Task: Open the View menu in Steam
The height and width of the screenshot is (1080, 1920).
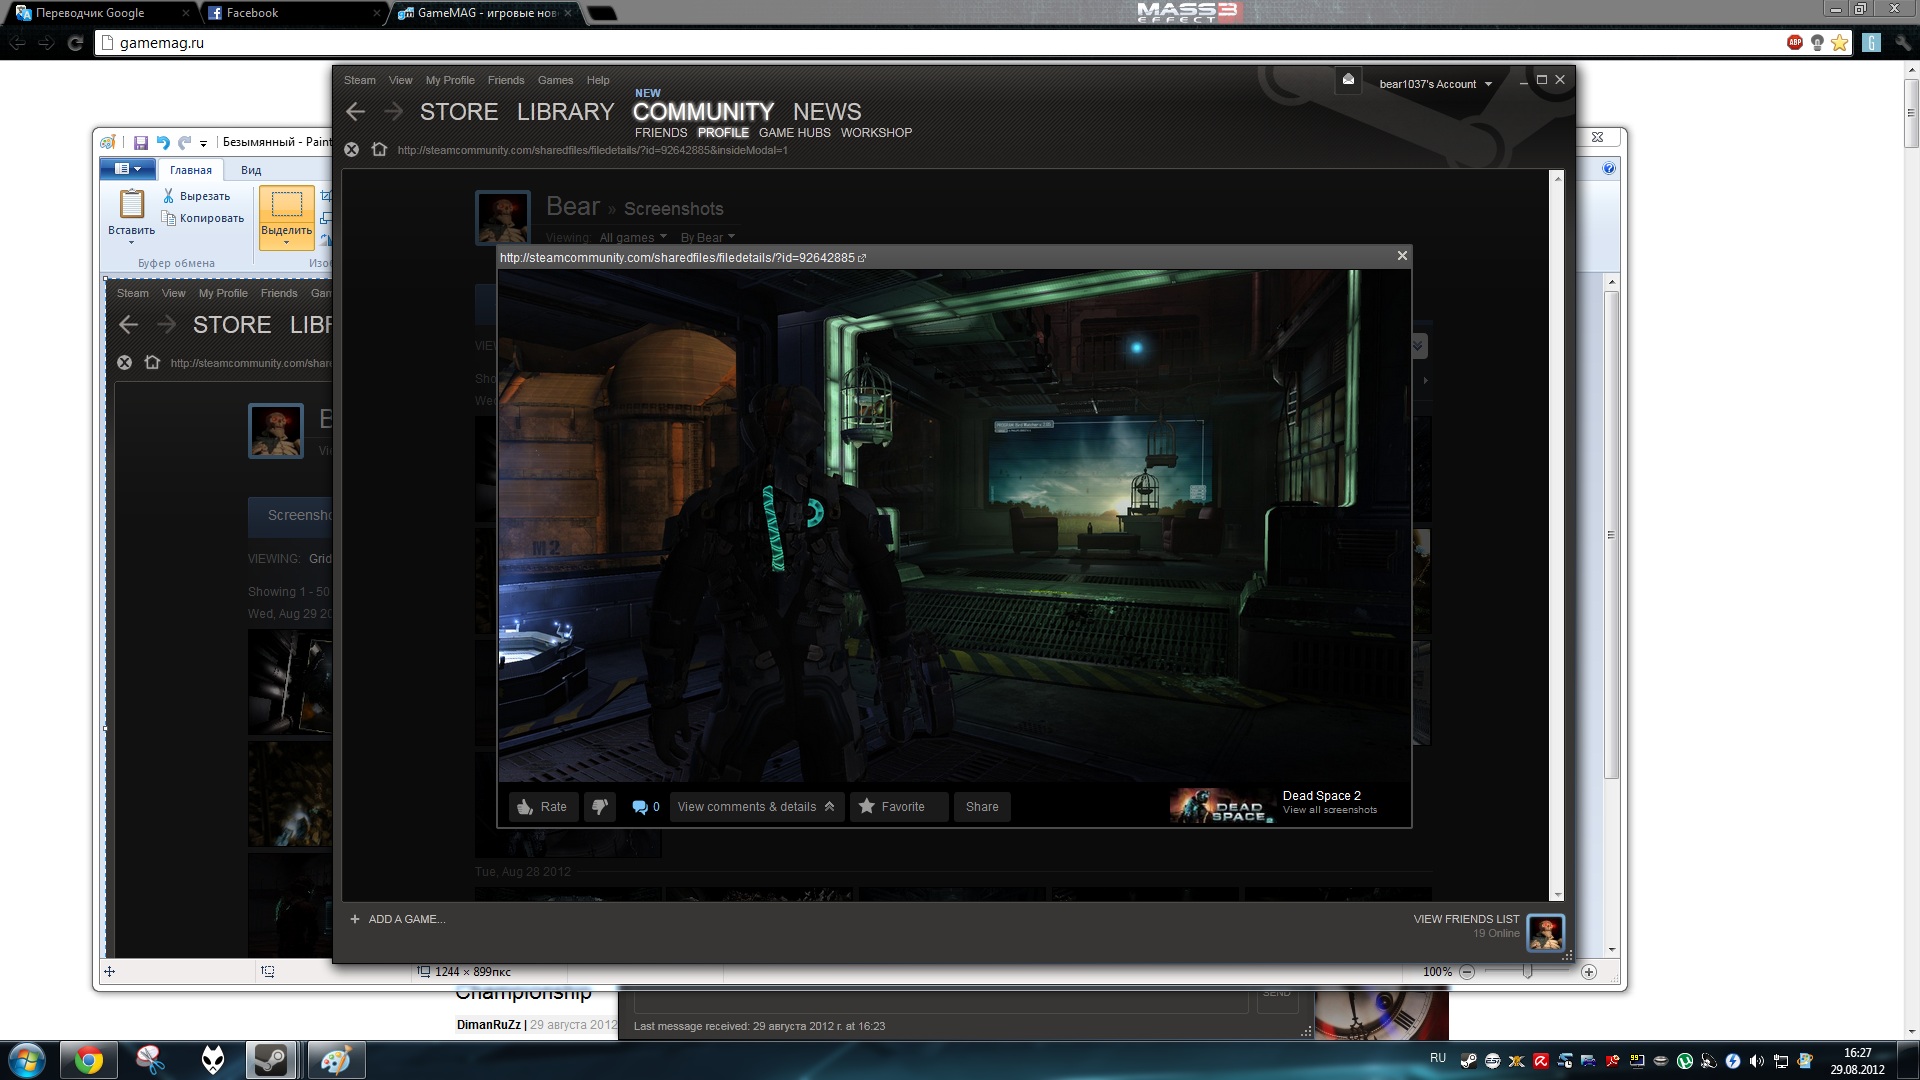Action: click(x=400, y=80)
